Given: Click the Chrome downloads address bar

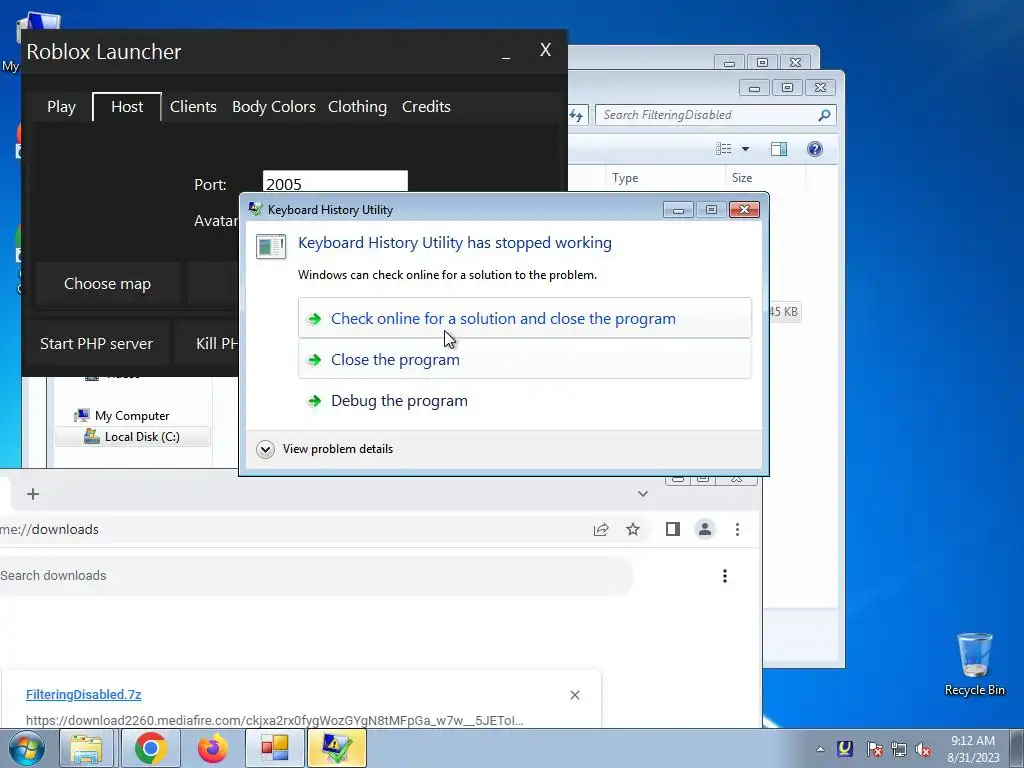Looking at the screenshot, I should pos(287,529).
